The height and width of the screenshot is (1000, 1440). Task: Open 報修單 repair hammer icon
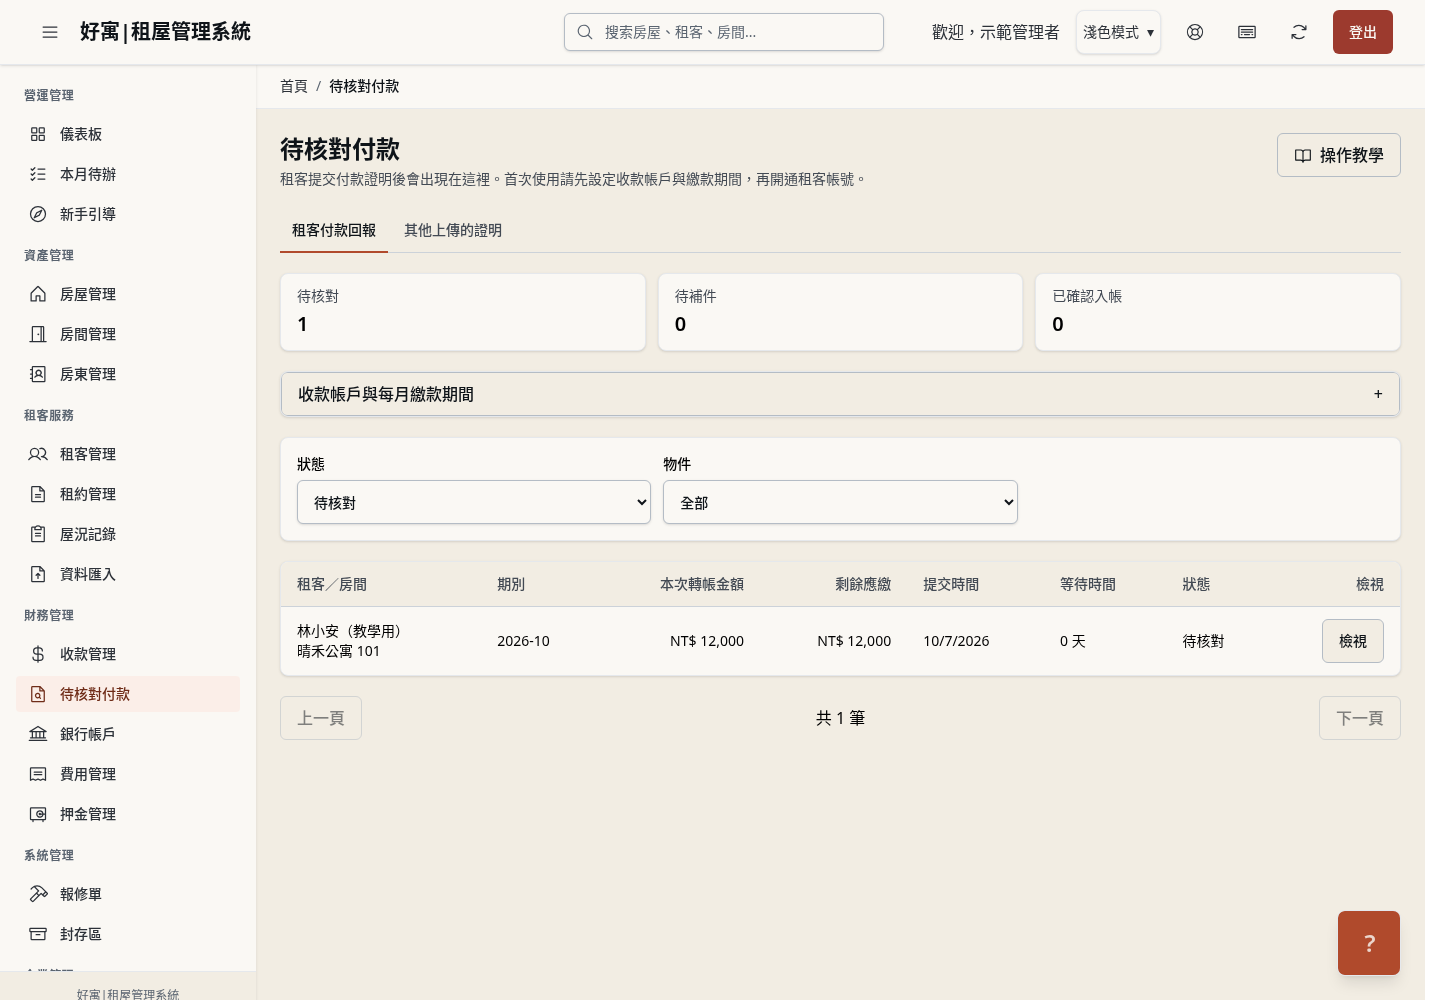38,894
